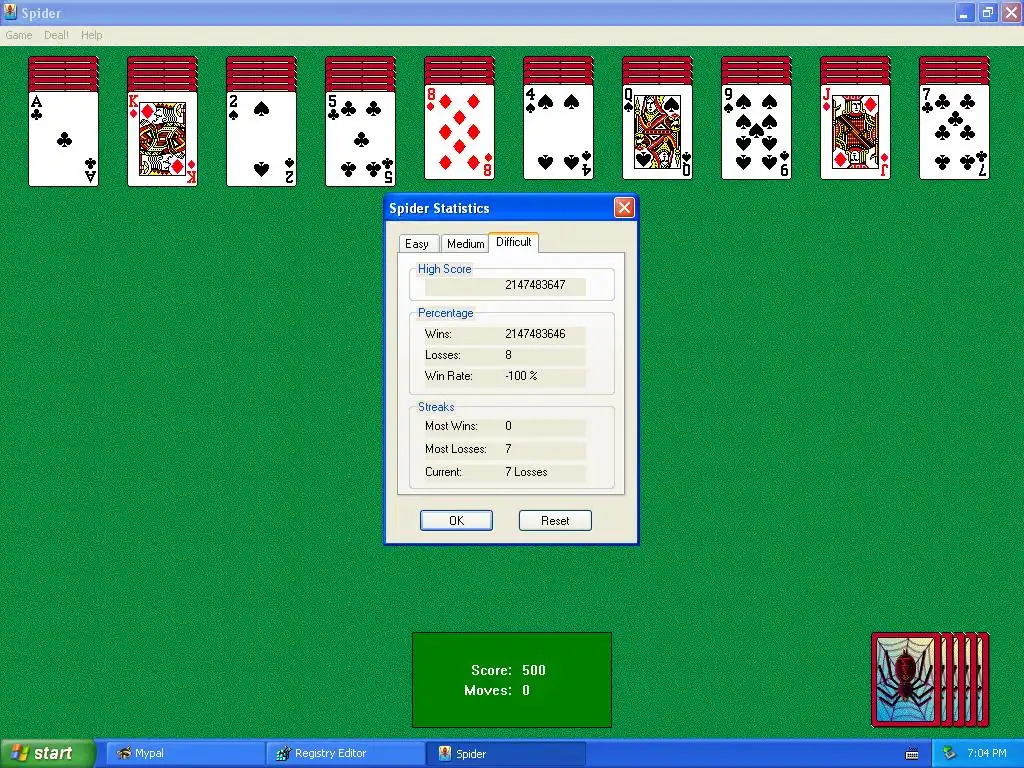Viewport: 1024px width, 768px height.
Task: Click the Moves 0 text in score box
Action: coord(497,690)
